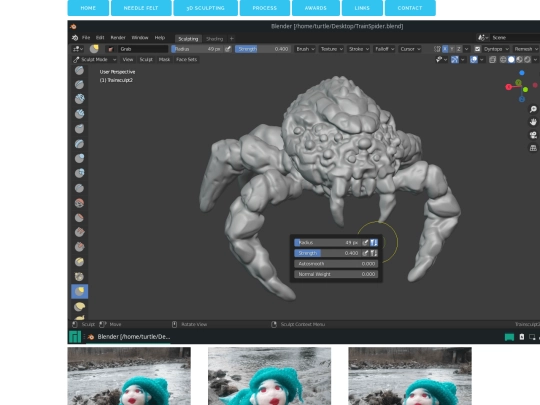Switch to the Shading workspace tab
Screen dimensions: 540x405
tap(214, 39)
